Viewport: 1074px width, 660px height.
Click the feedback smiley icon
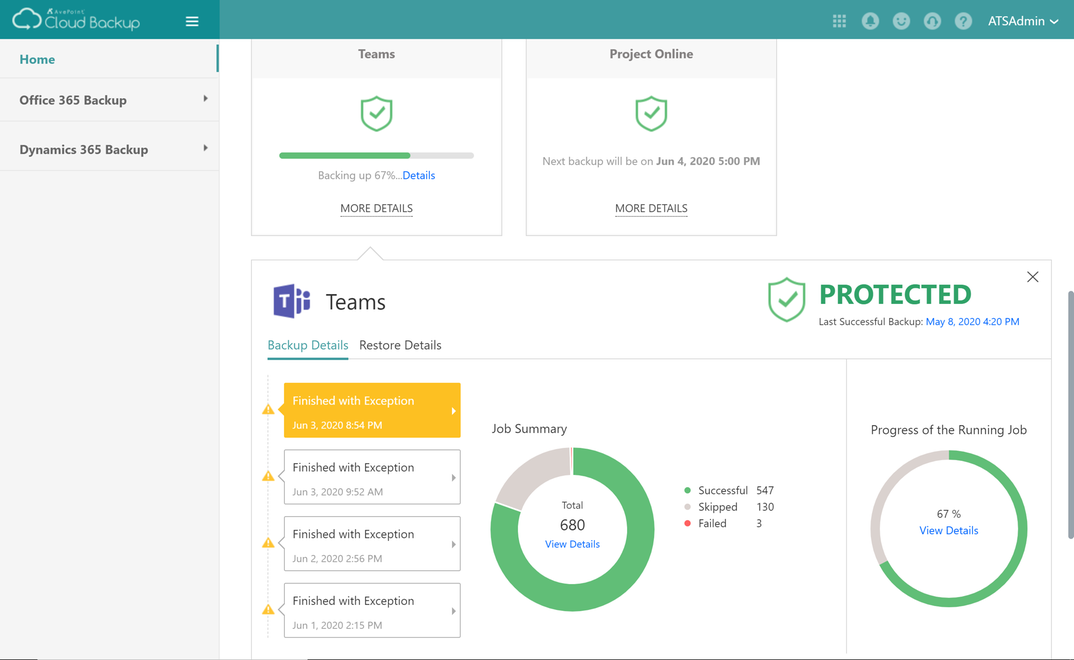tap(901, 20)
